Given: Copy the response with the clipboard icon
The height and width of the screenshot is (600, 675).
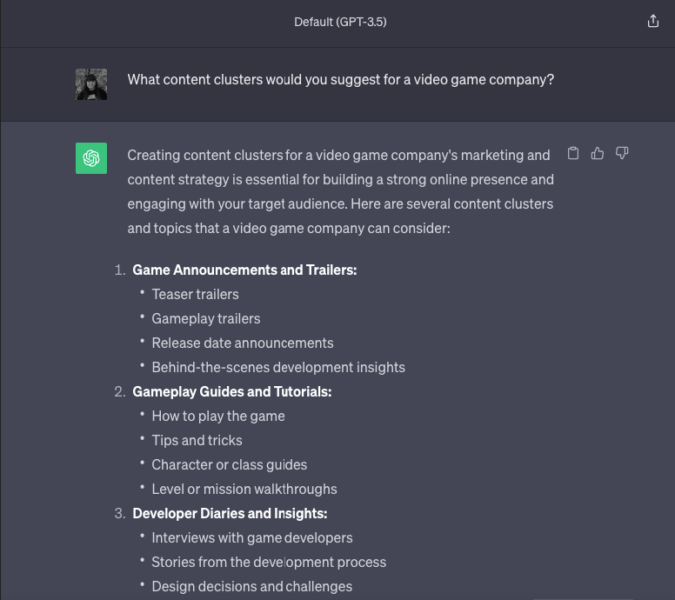Looking at the screenshot, I should point(573,154).
